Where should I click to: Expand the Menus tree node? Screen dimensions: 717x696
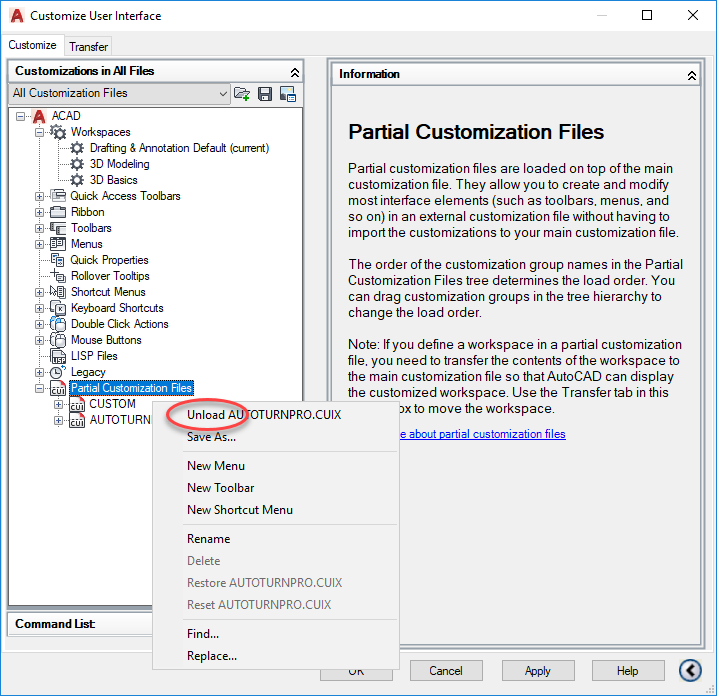click(x=39, y=245)
